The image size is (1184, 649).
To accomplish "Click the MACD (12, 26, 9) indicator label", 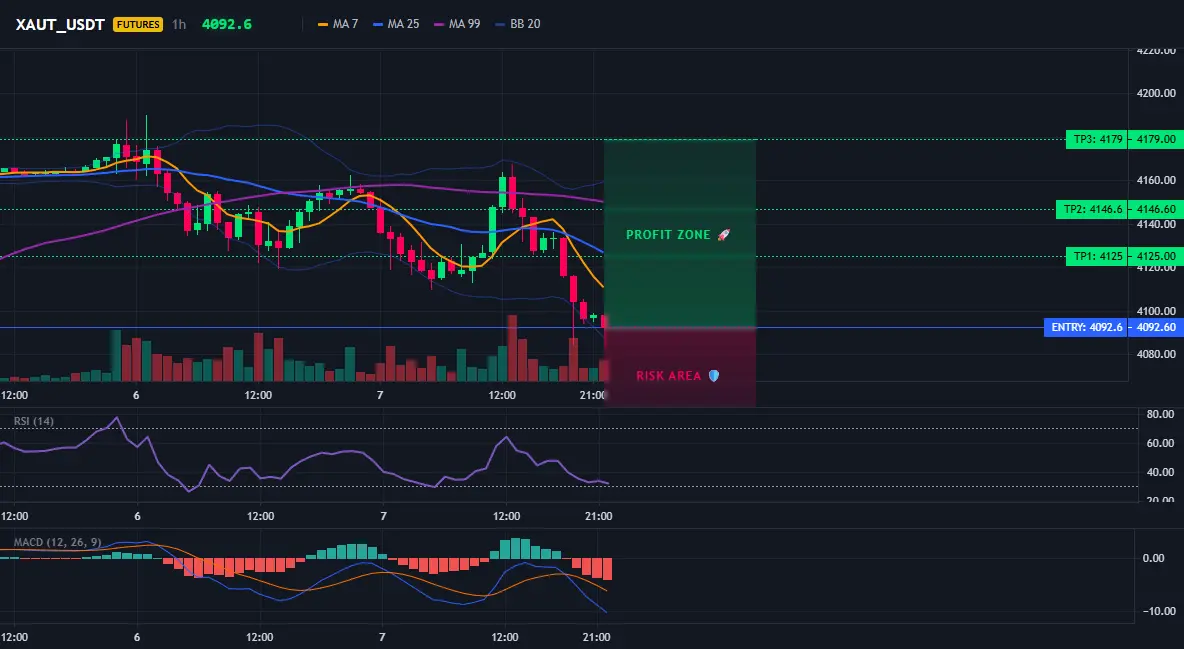I will 57,542.
